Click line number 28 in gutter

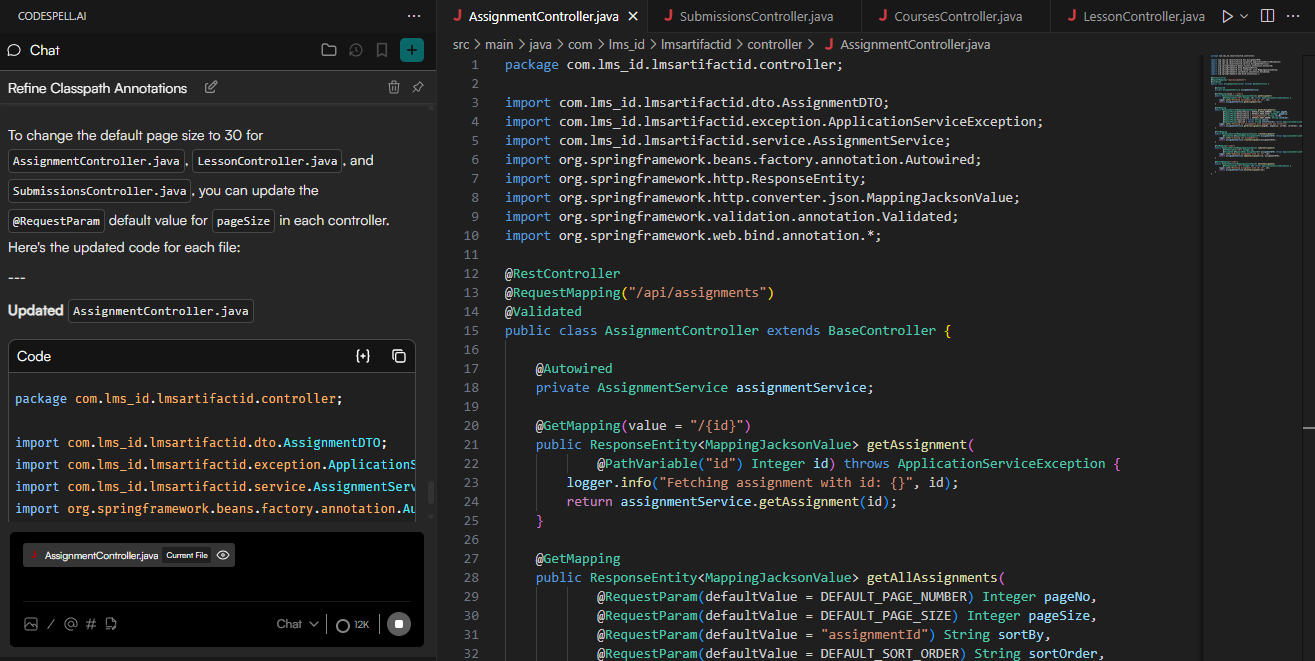click(472, 578)
